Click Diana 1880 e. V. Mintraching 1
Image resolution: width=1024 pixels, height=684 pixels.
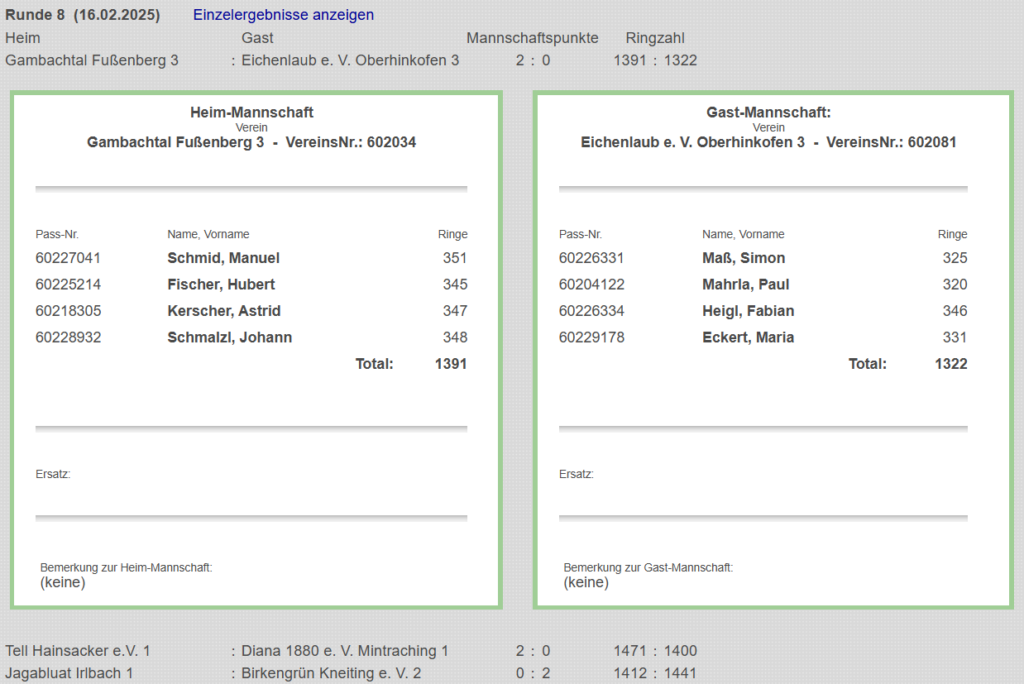(345, 651)
